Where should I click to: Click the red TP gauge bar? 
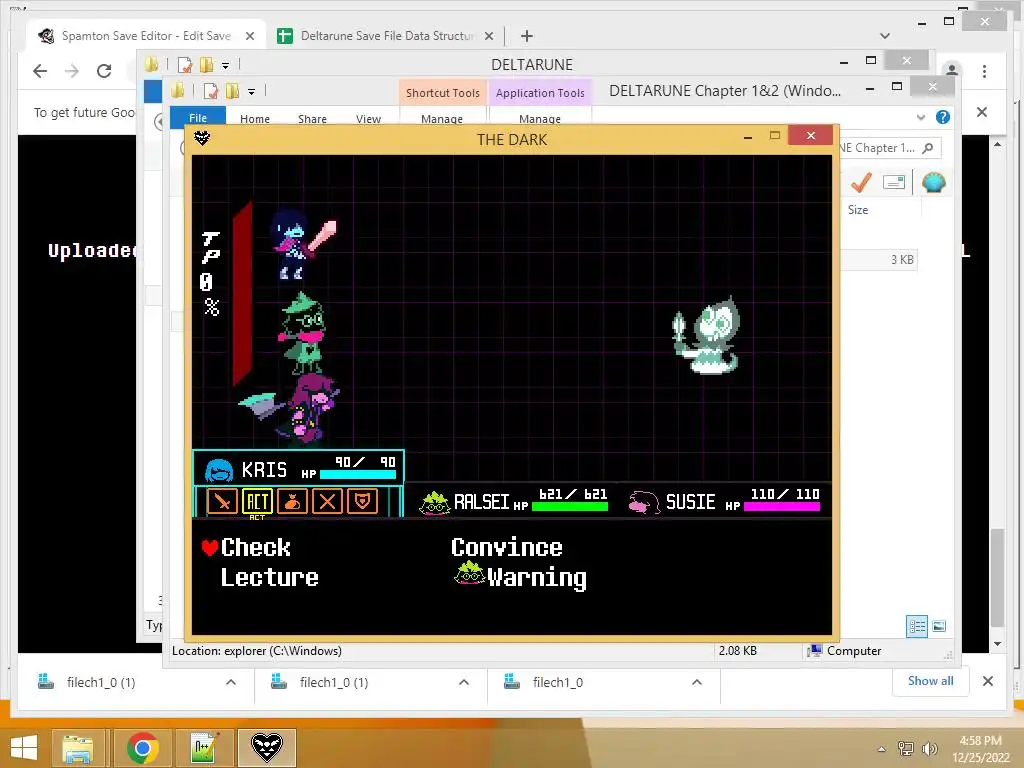[242, 294]
